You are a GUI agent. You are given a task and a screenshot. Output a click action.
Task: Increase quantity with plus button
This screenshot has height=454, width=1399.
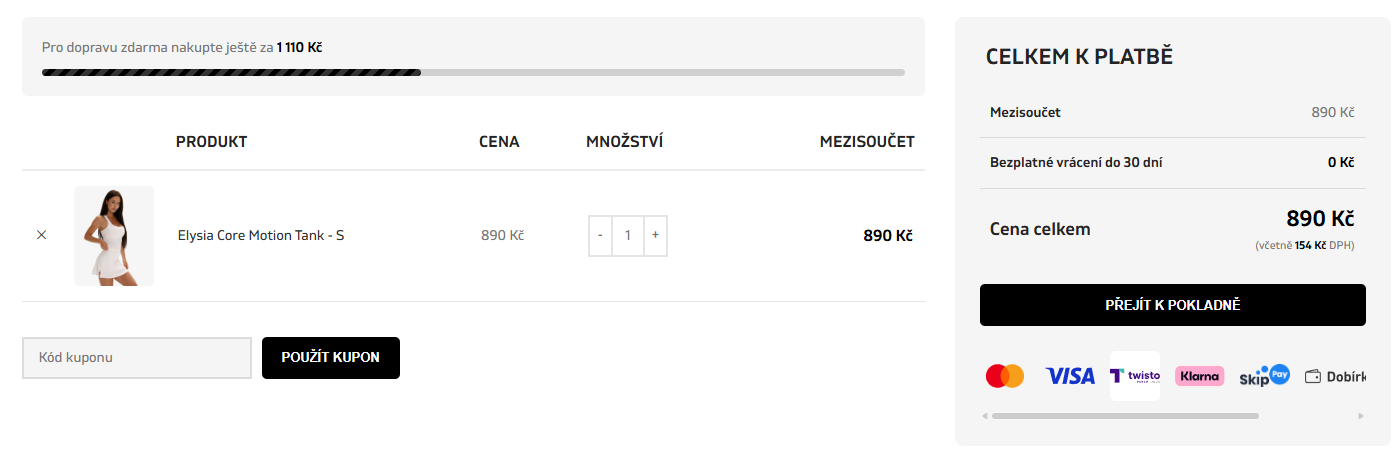655,236
